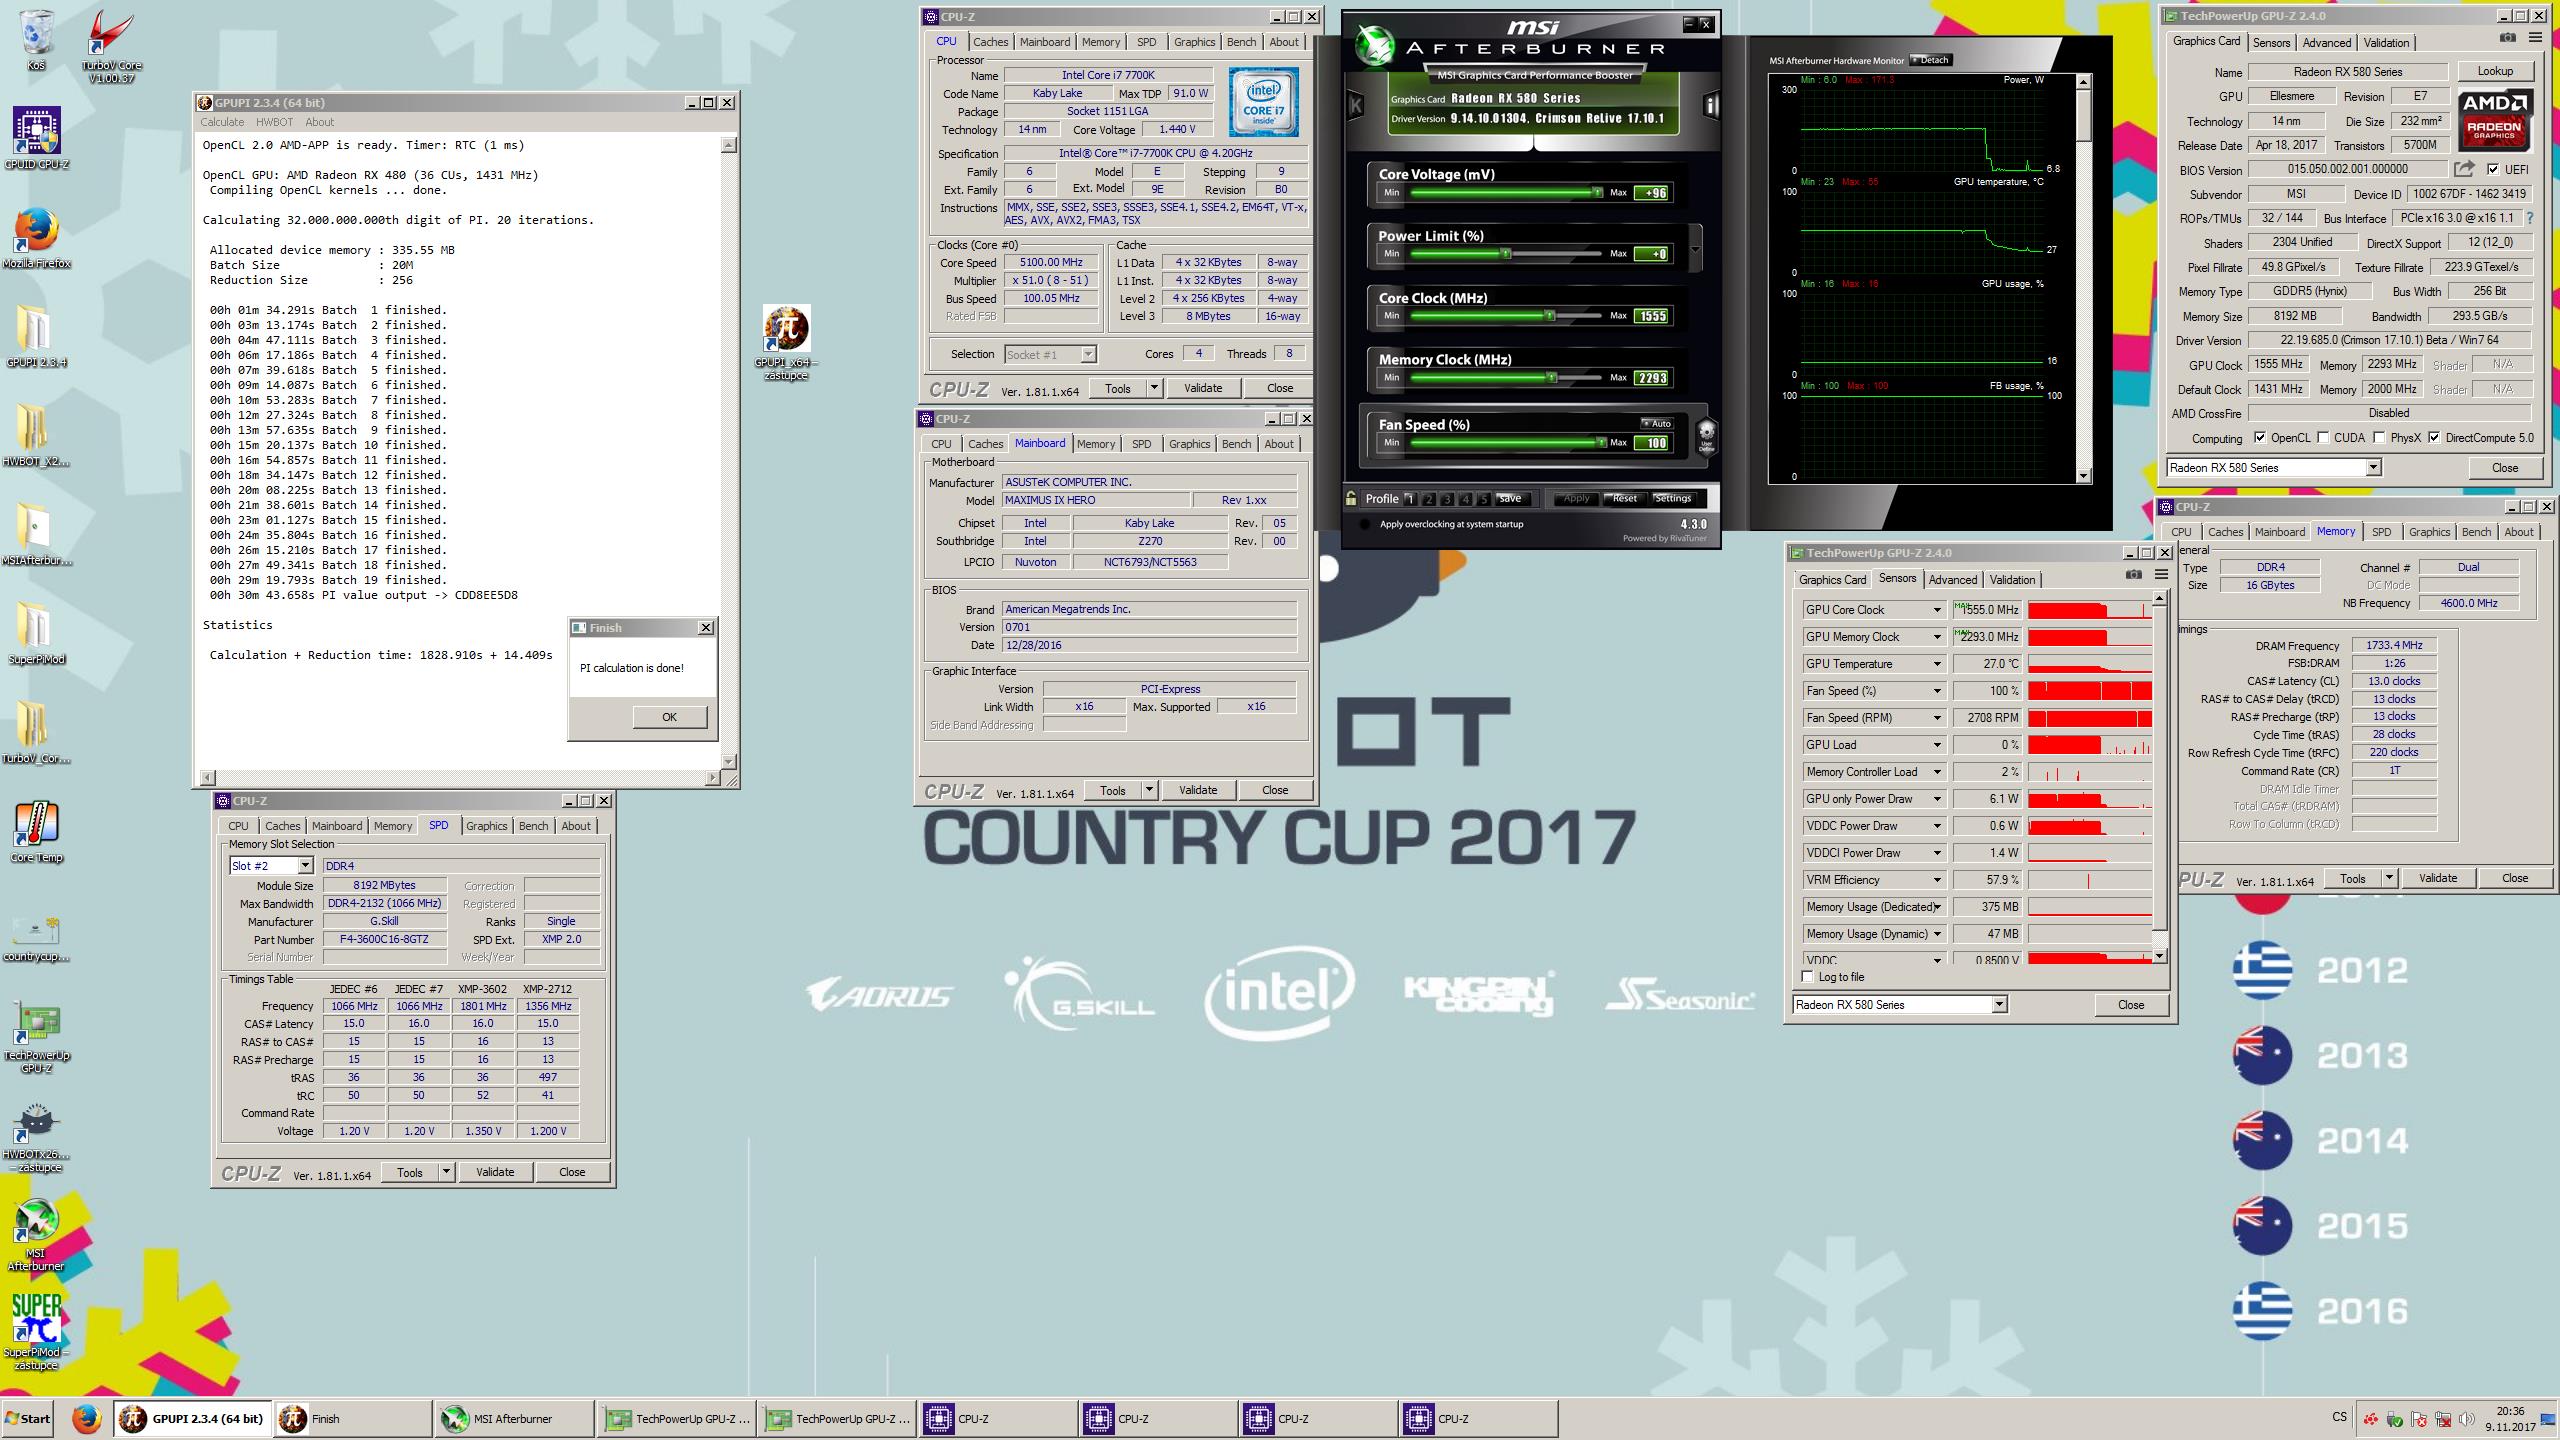The width and height of the screenshot is (2560, 1440).
Task: Open the GPUPI_x64 shortcut on the desktop
Action: [x=786, y=342]
